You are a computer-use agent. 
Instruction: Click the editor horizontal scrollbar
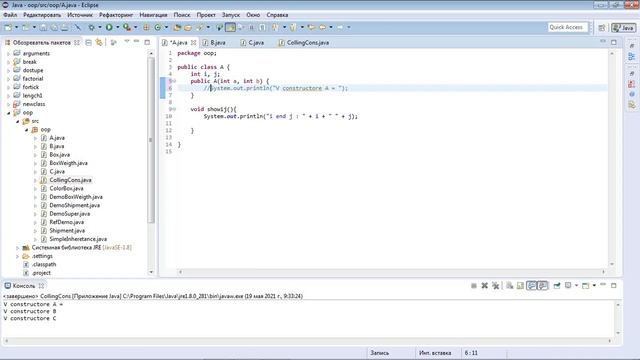(x=392, y=272)
